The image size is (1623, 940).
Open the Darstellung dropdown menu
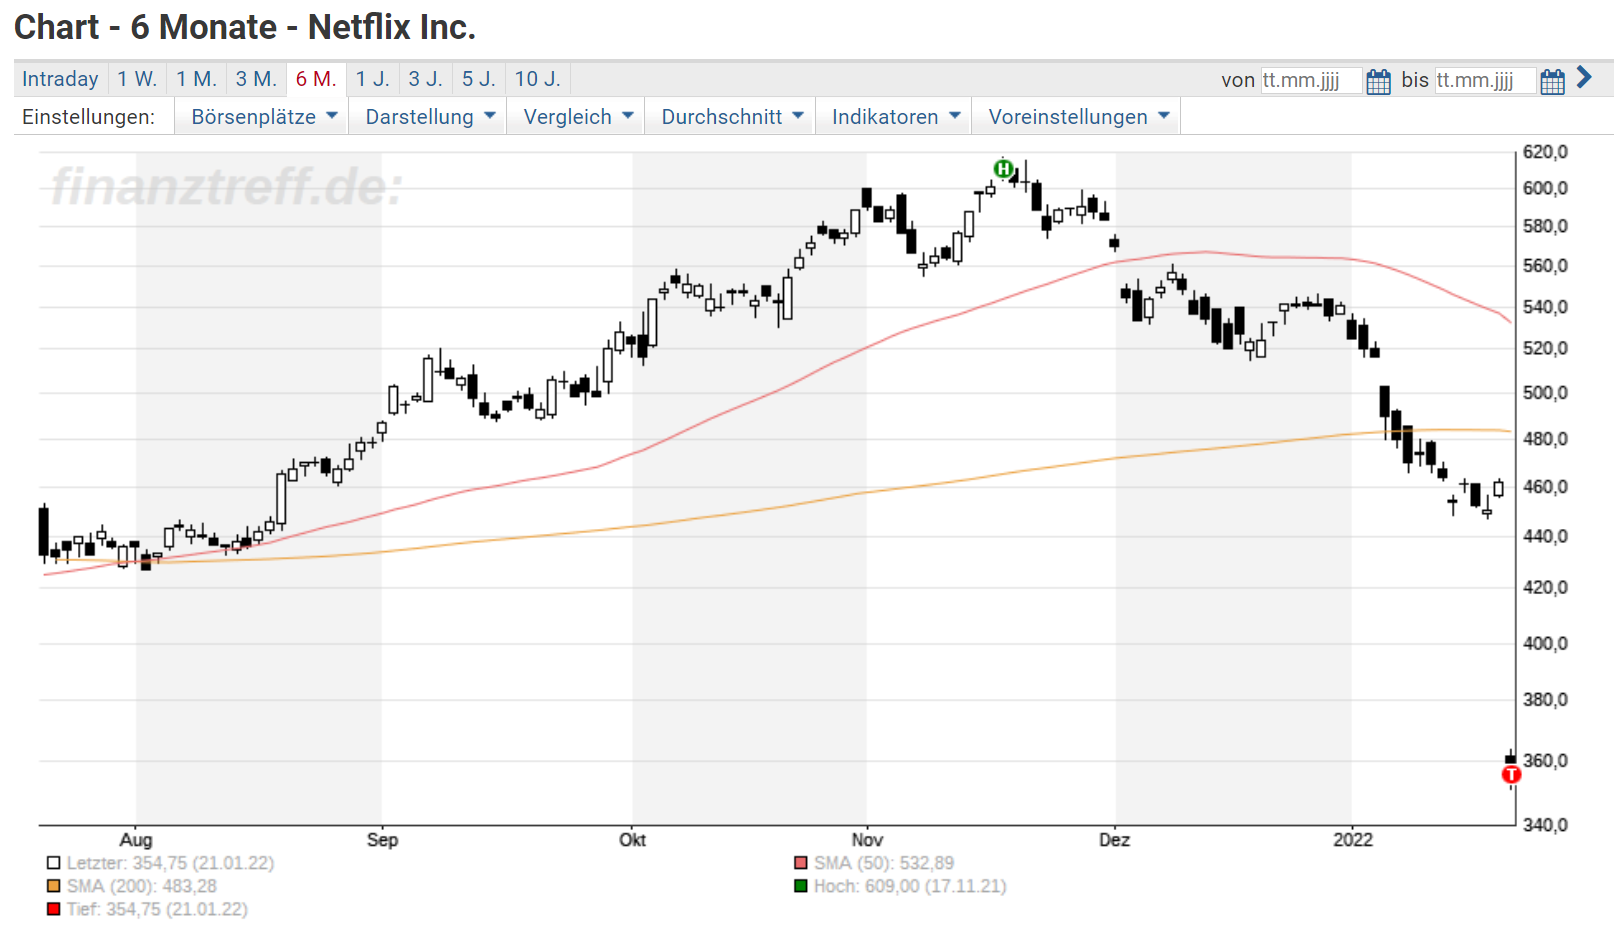point(430,117)
